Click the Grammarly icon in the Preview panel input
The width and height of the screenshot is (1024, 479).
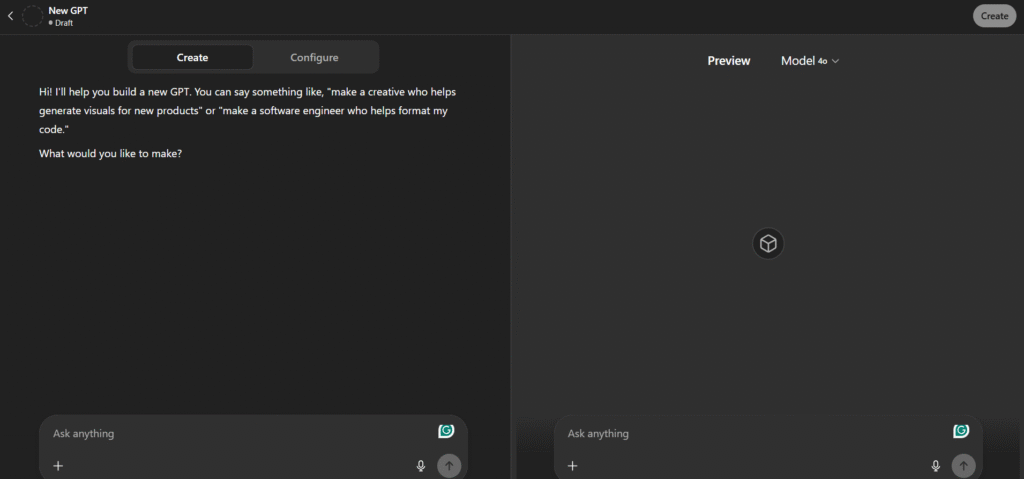tap(961, 431)
